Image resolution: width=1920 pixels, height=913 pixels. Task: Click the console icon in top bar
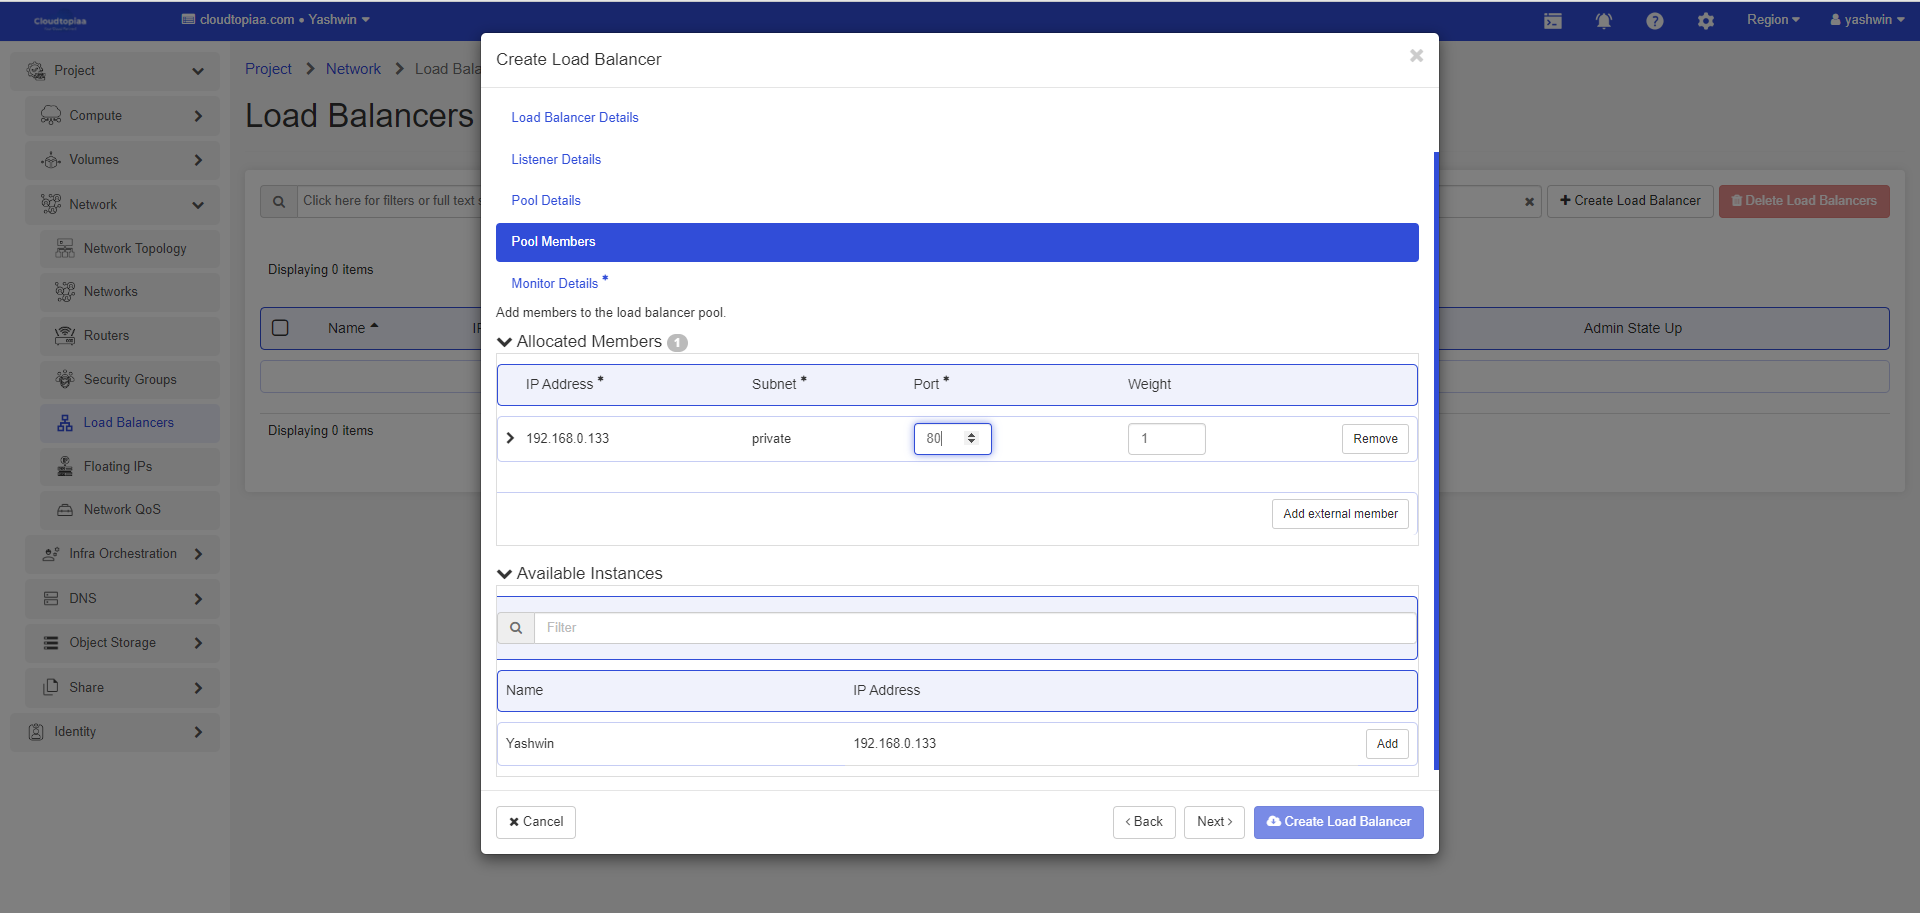(1552, 21)
